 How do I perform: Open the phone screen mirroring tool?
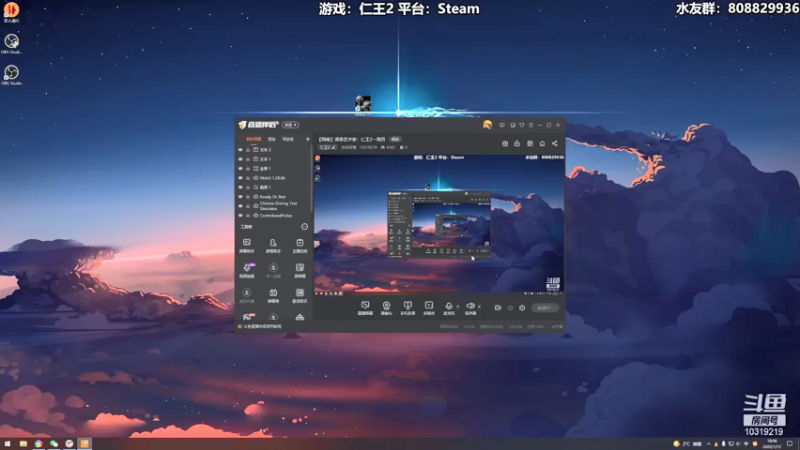pyautogui.click(x=407, y=308)
